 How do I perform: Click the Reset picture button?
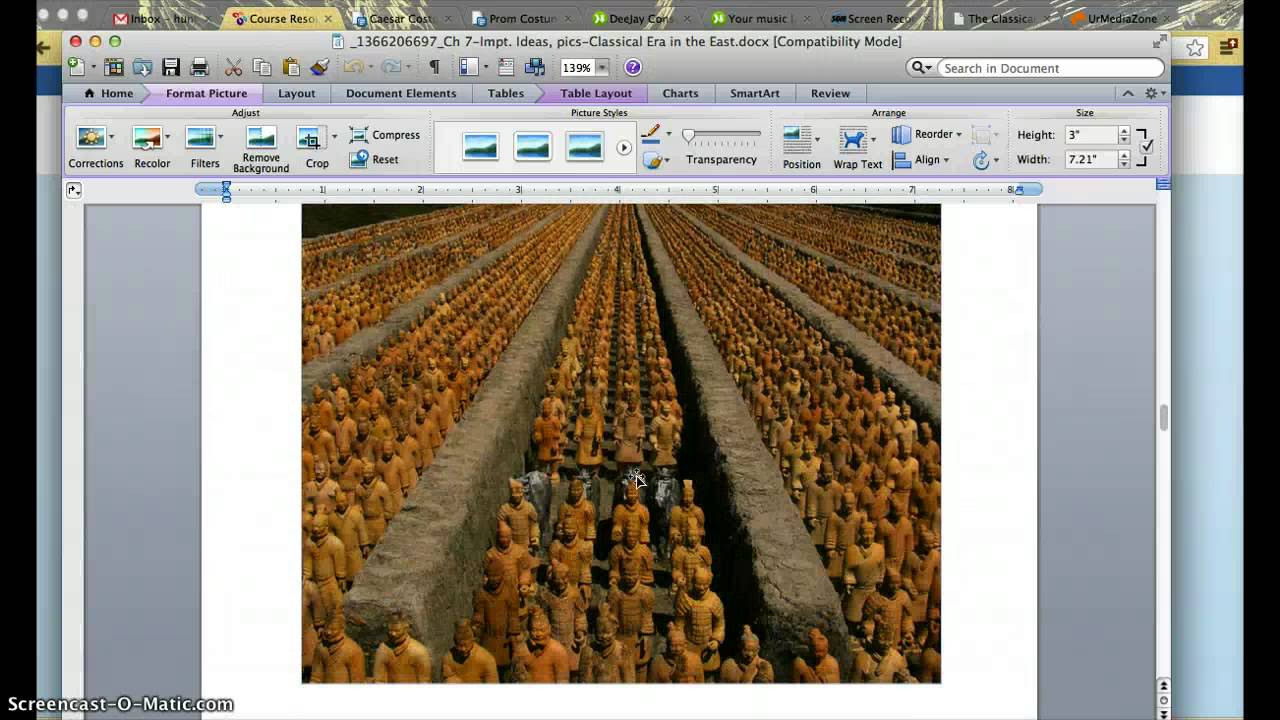coord(374,159)
